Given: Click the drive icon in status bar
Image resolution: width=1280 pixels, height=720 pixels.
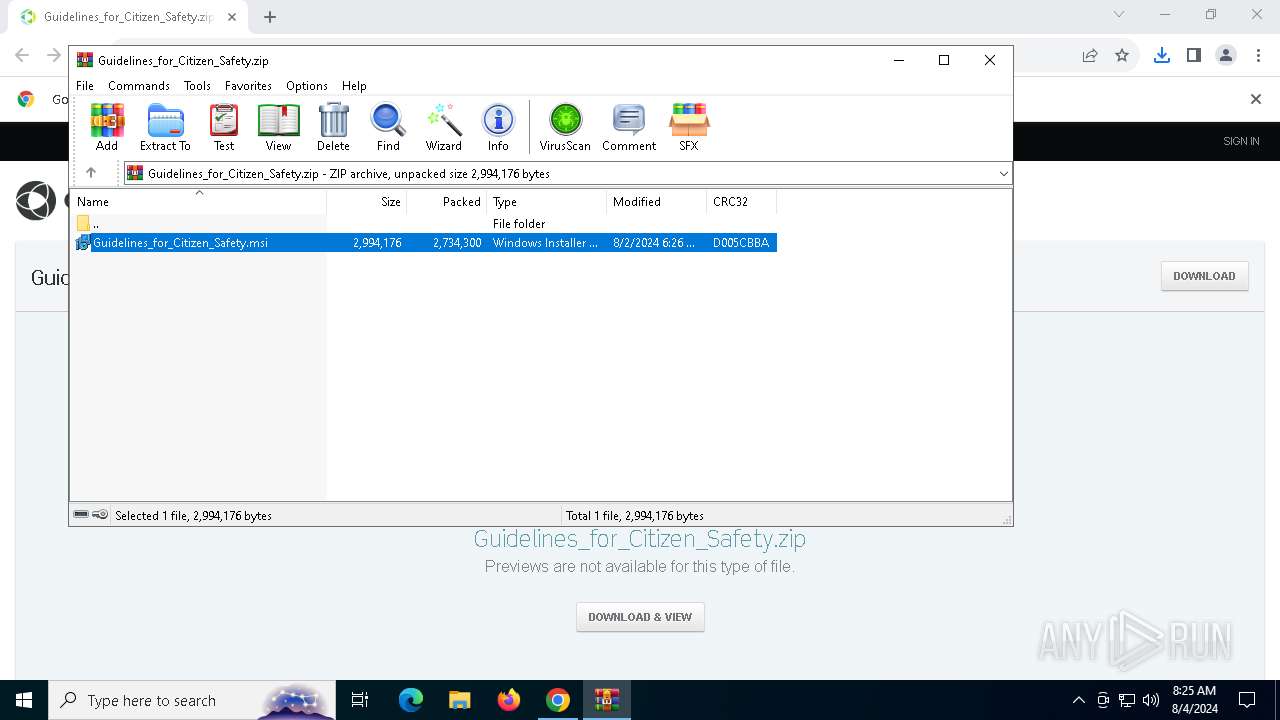Looking at the screenshot, I should pos(81,515).
